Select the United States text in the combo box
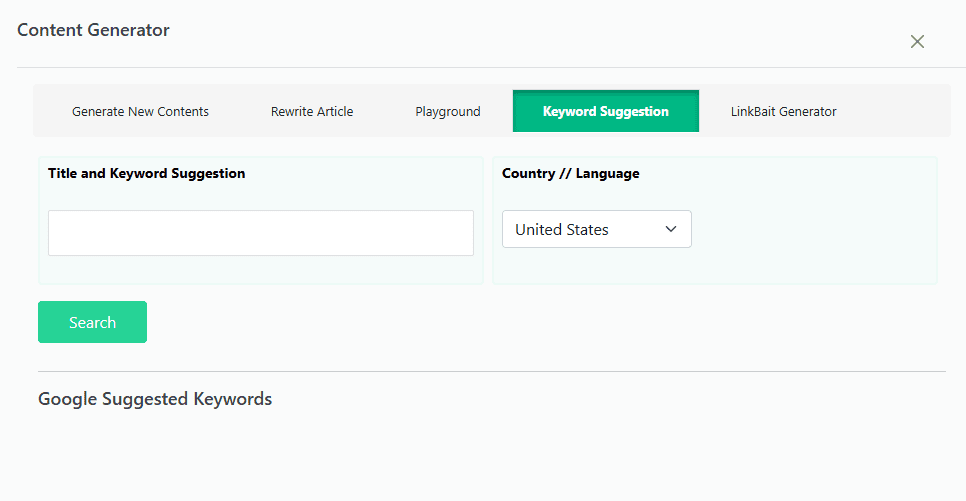Viewport: 966px width, 501px height. 562,230
